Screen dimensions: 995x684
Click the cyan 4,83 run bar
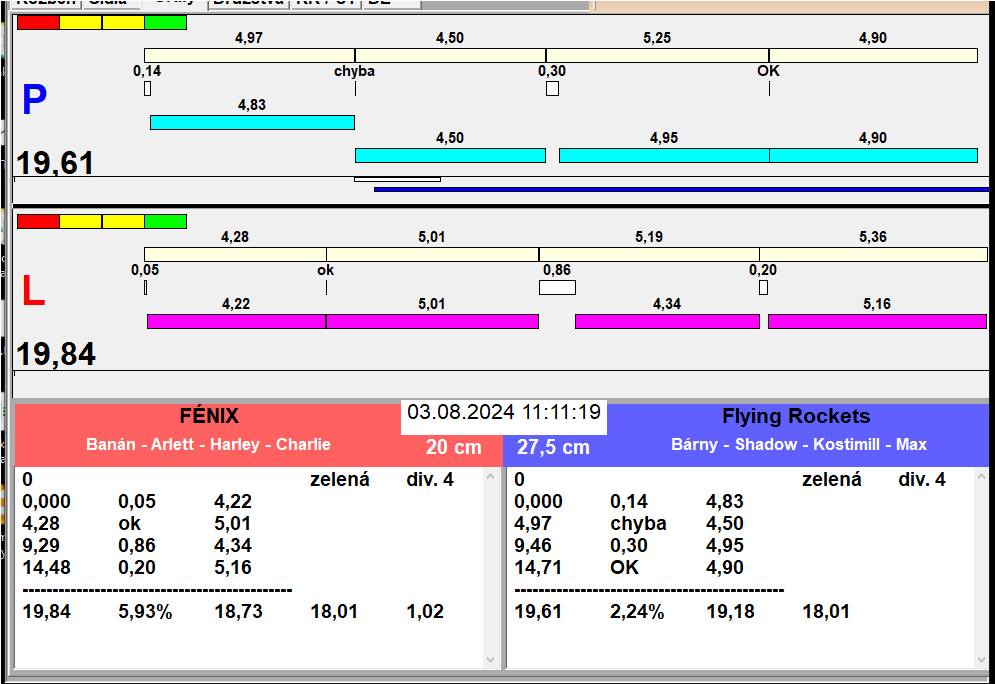click(252, 122)
